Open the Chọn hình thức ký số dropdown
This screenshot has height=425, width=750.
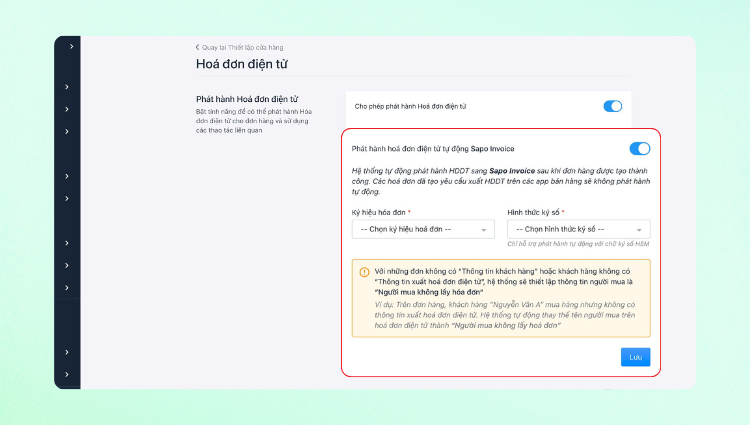click(x=578, y=229)
